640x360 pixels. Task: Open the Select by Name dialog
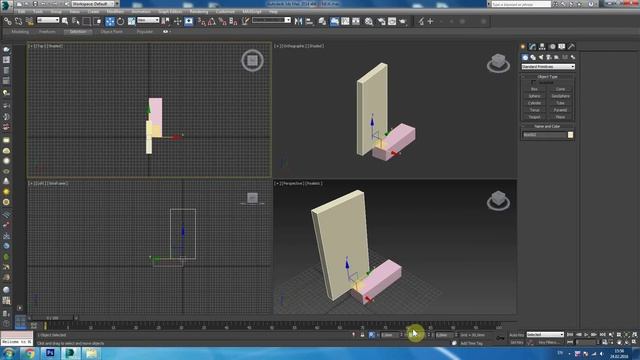pyautogui.click(x=76, y=21)
